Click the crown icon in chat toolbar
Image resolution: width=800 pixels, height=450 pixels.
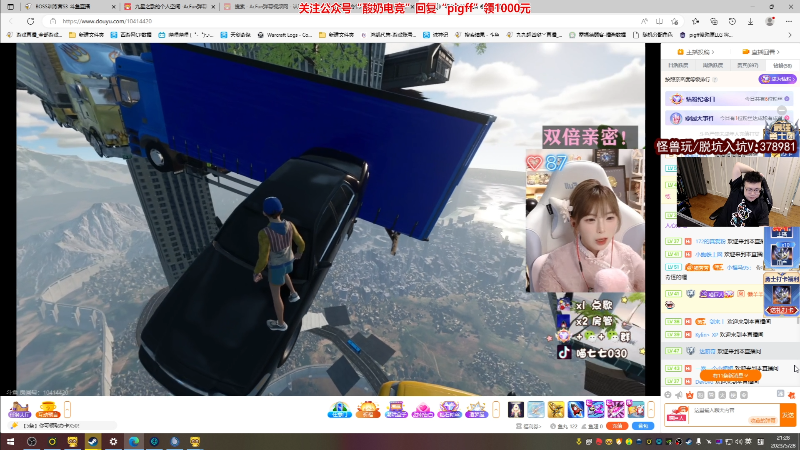pyautogui.click(x=690, y=395)
